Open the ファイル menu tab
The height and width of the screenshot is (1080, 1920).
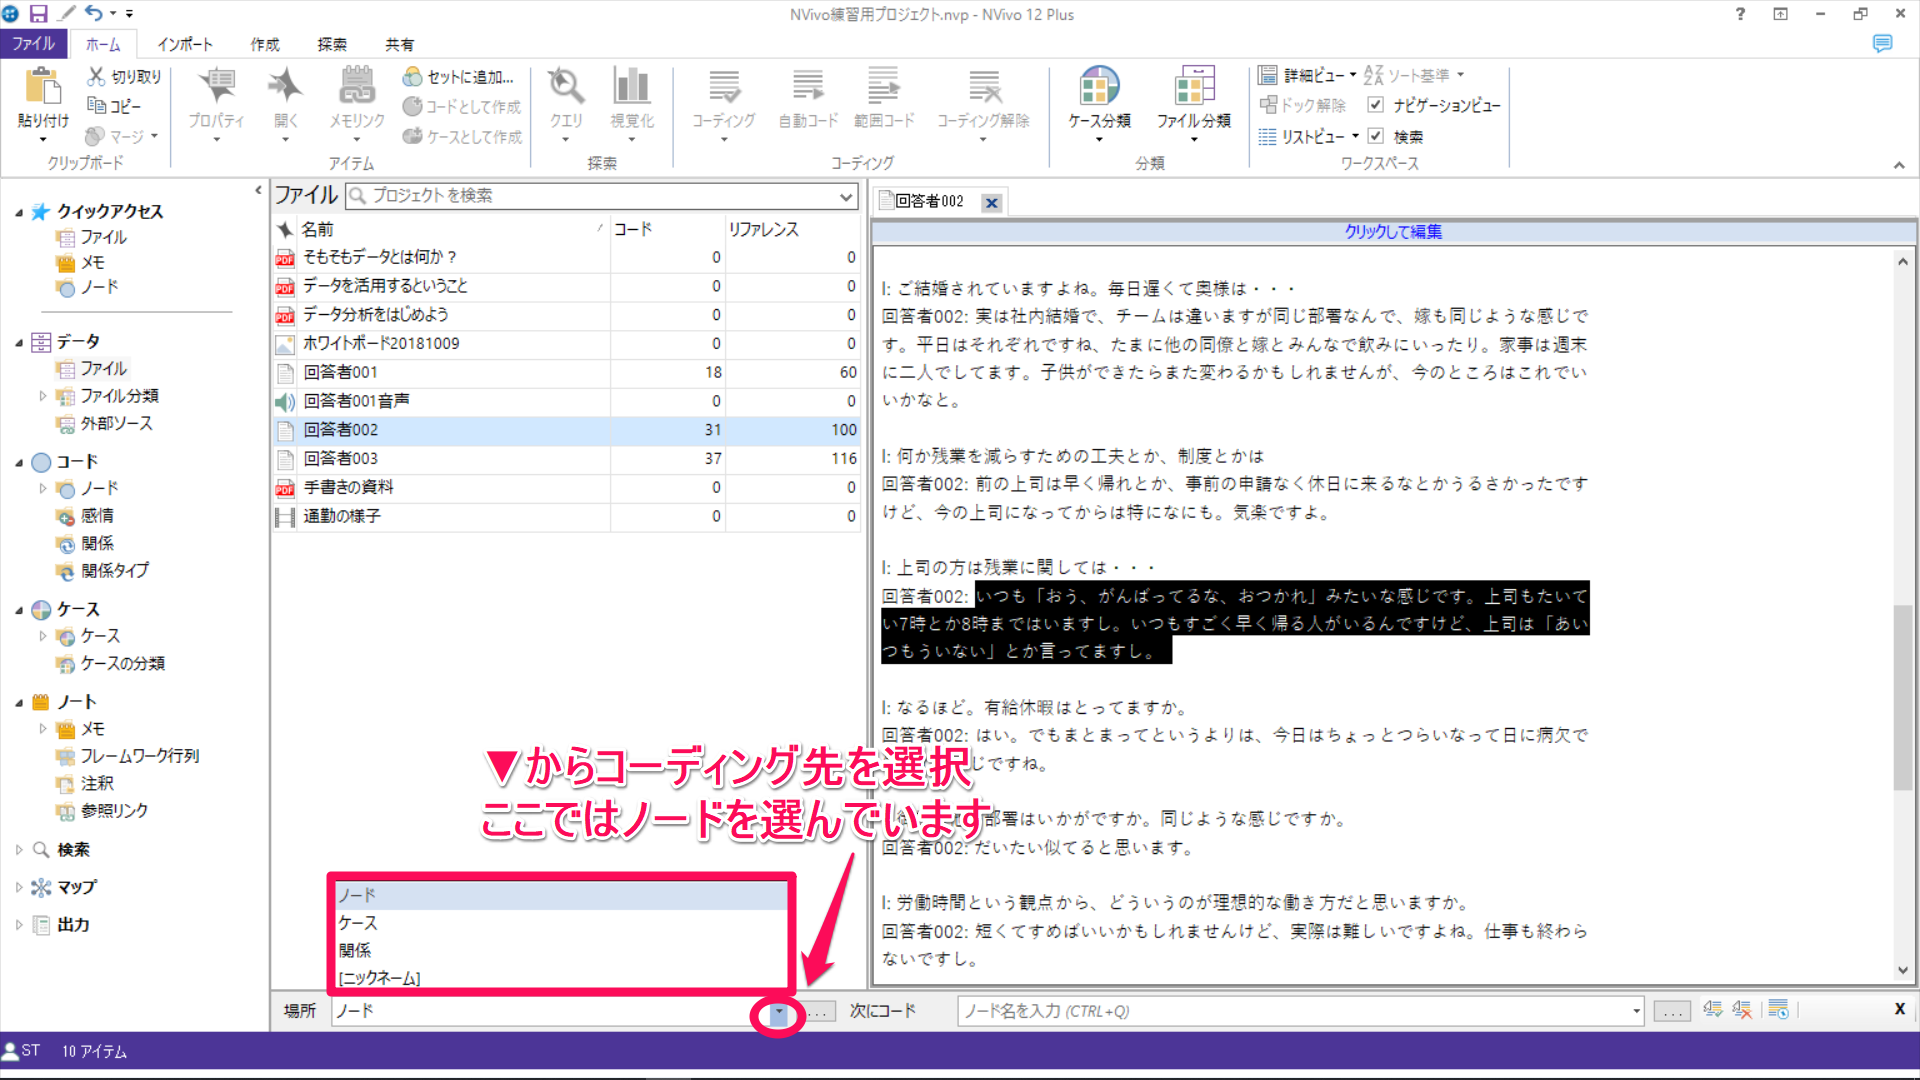click(33, 44)
